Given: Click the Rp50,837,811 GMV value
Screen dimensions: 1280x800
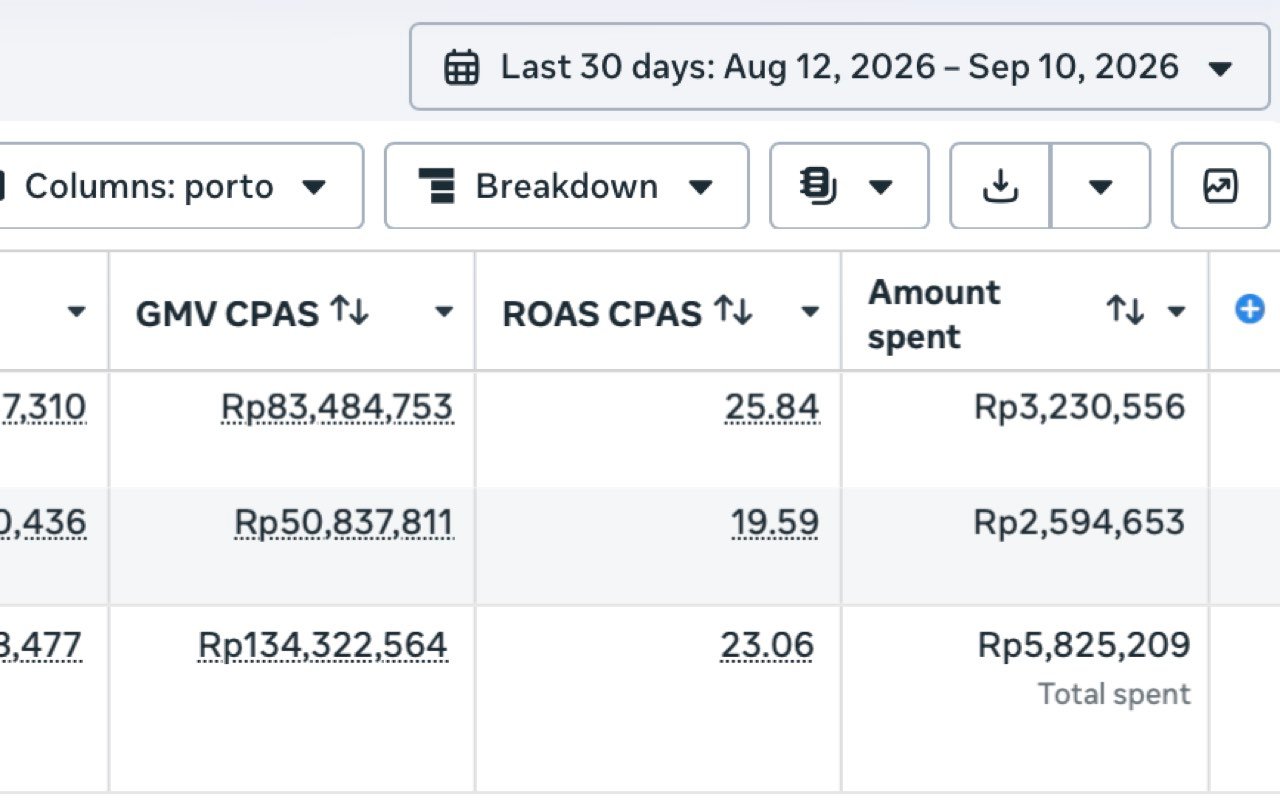Looking at the screenshot, I should [x=343, y=523].
